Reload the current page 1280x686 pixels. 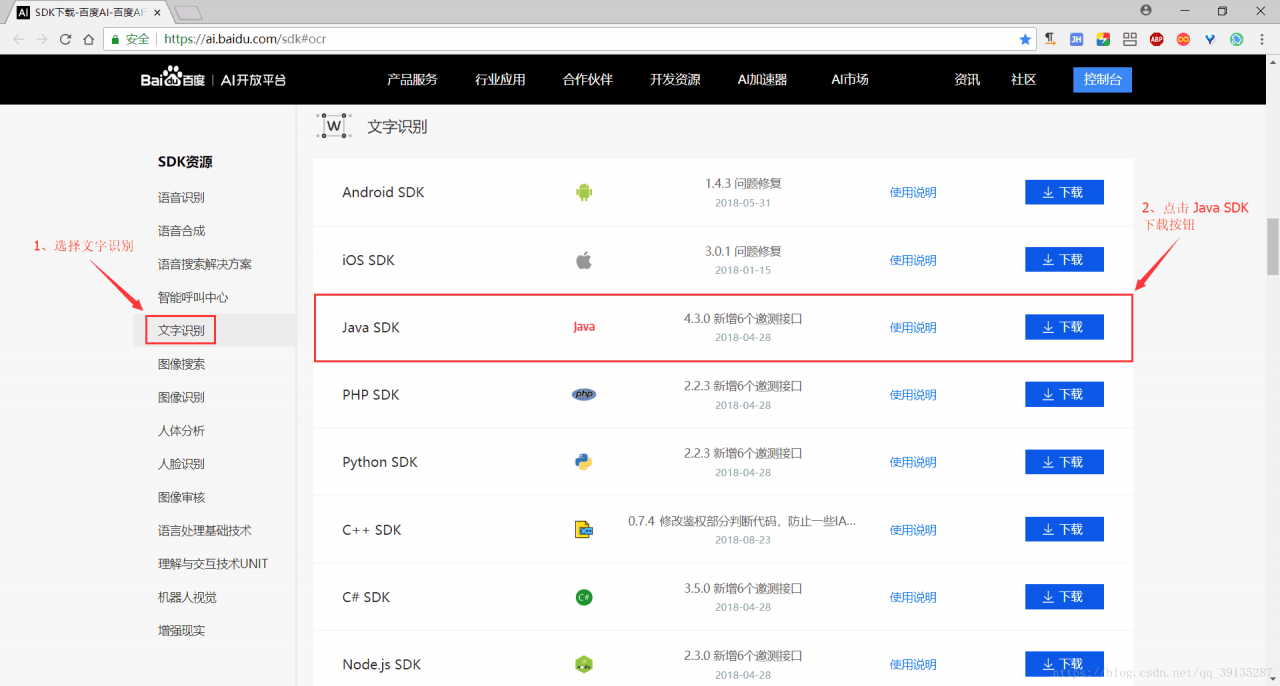point(65,39)
